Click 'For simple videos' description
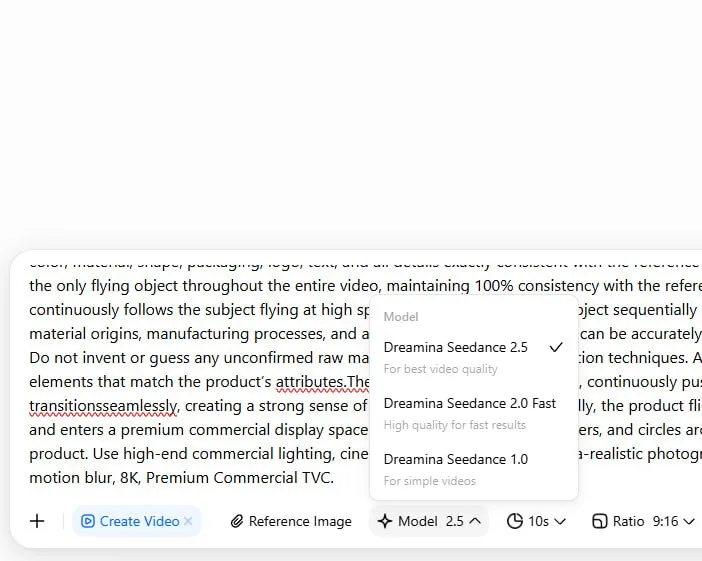The image size is (702, 561). click(430, 481)
